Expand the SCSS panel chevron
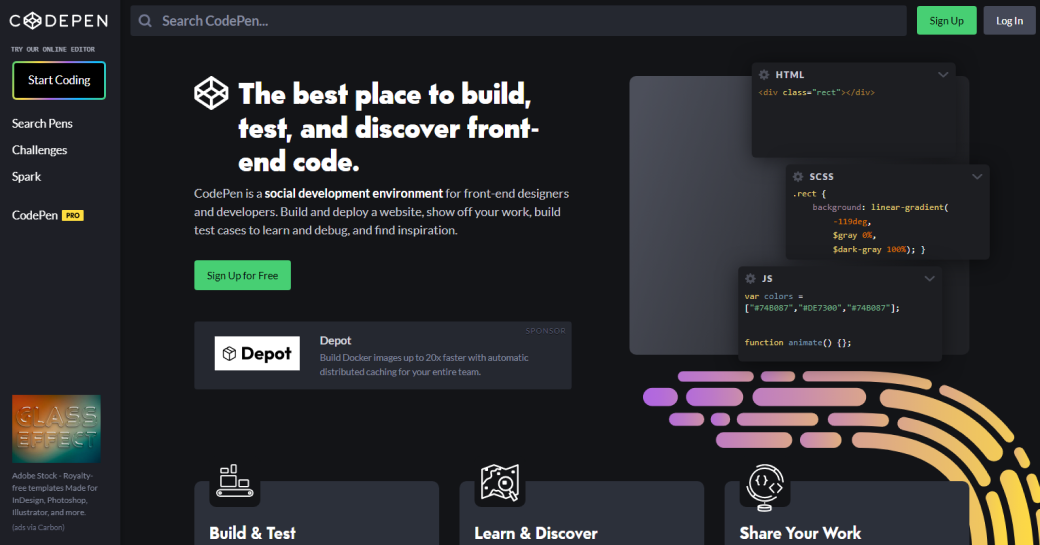 [977, 176]
